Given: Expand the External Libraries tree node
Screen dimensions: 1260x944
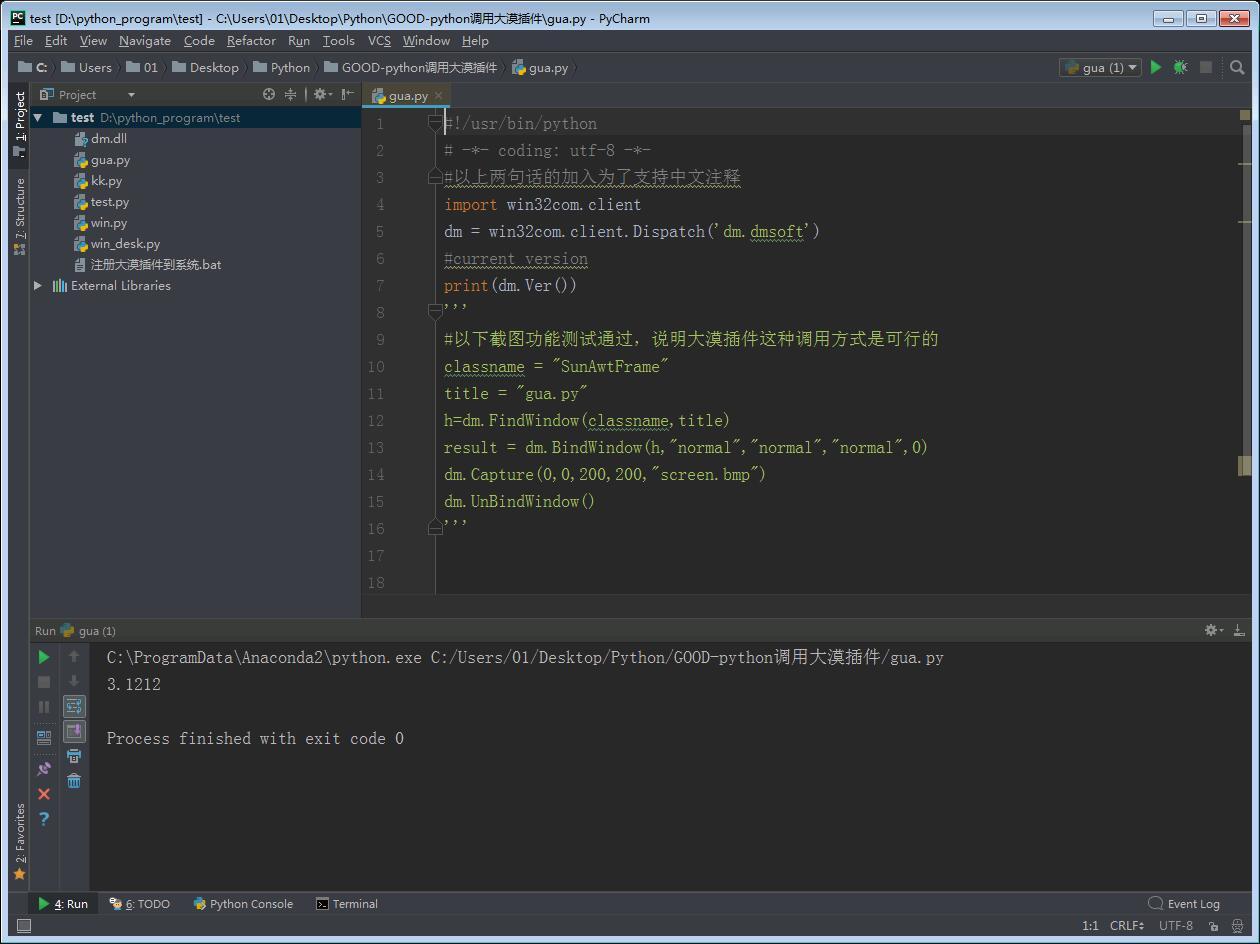Looking at the screenshot, I should click(x=38, y=286).
